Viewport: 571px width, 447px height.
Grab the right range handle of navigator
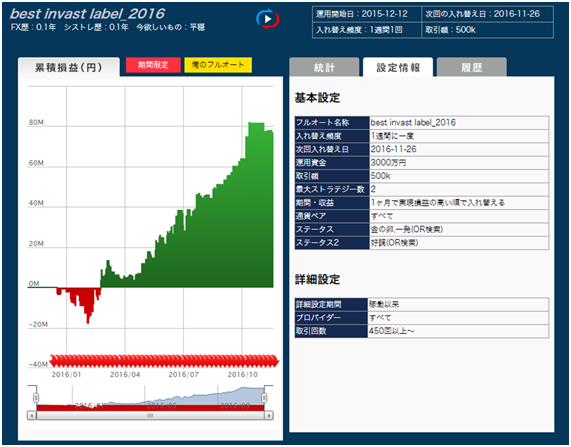tap(264, 397)
